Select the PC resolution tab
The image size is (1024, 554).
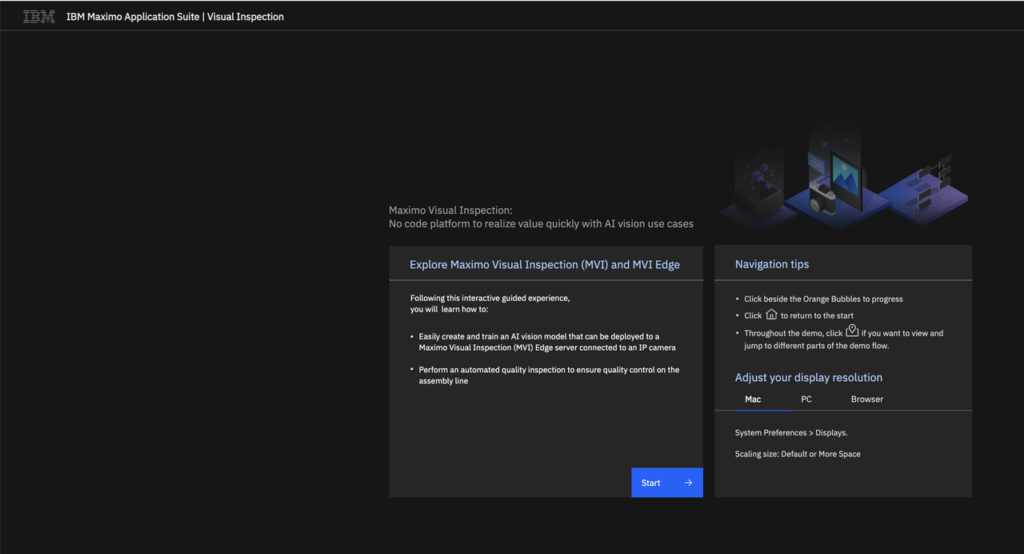tap(806, 399)
